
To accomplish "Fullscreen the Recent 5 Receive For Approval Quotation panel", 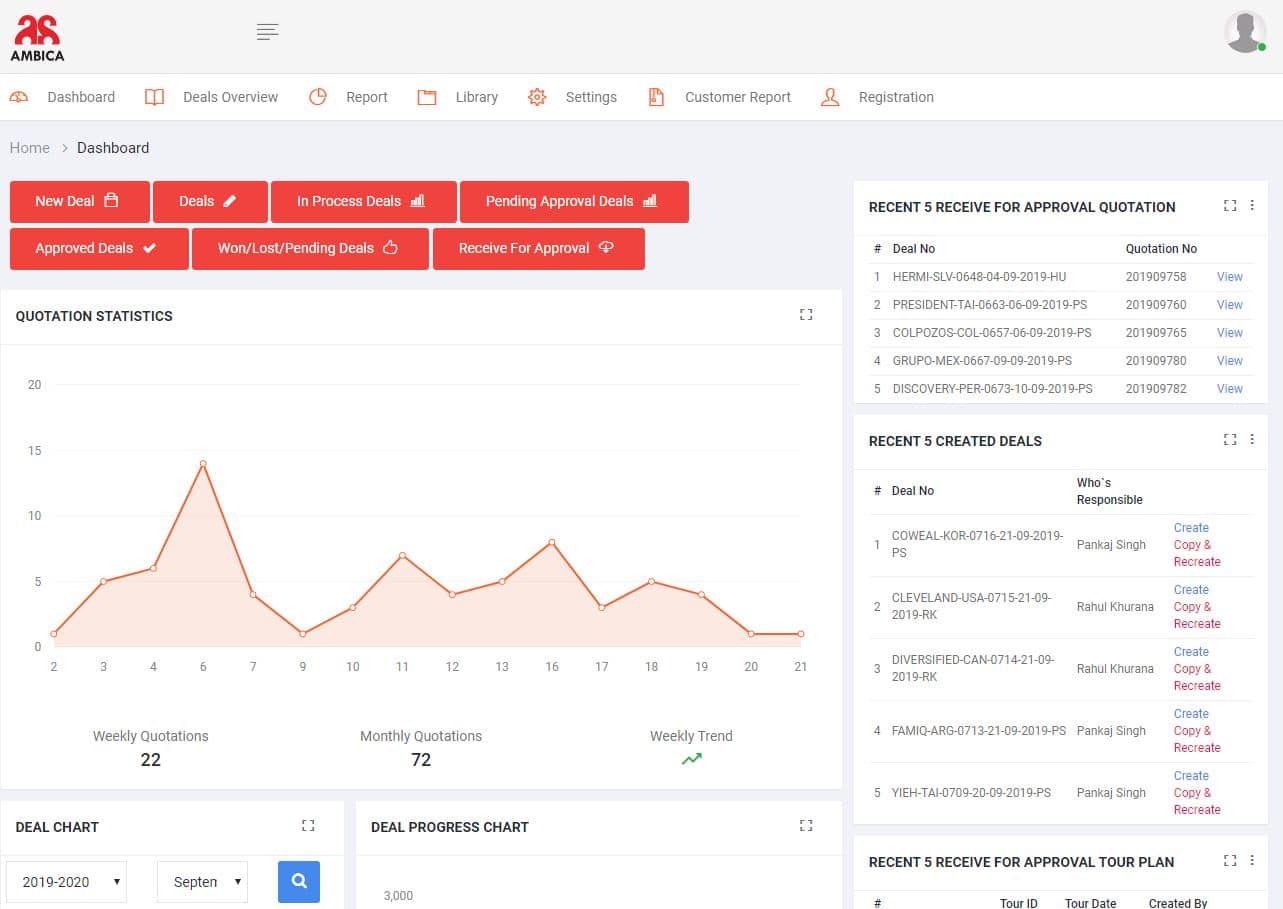I will (x=1230, y=206).
